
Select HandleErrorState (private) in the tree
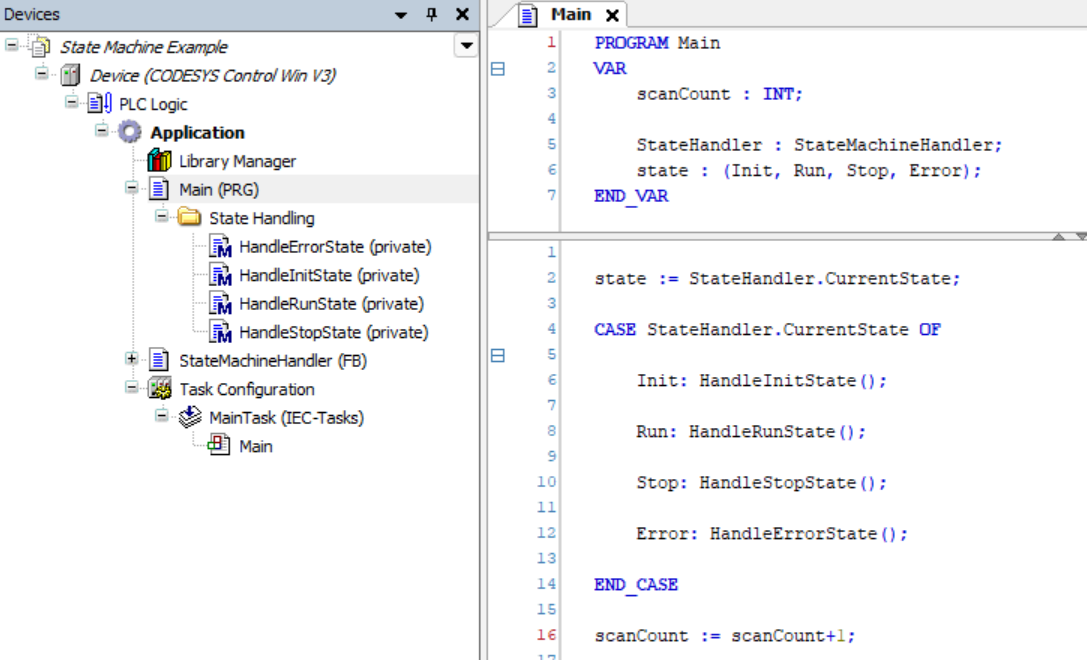click(x=335, y=247)
